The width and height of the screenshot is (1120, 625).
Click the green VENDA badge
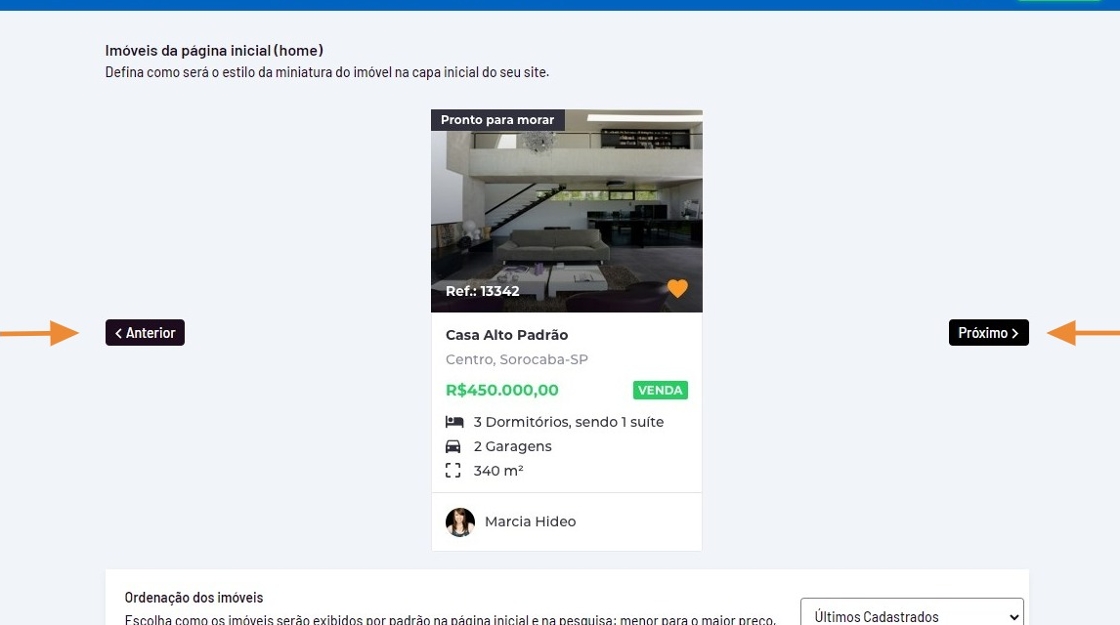(x=660, y=390)
